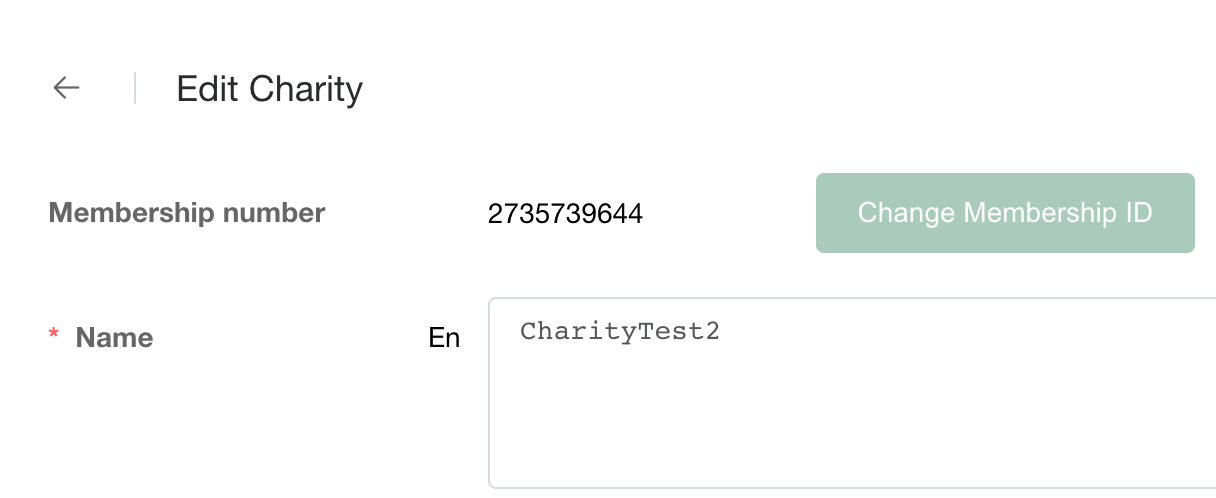Focus the Name text area
Viewport: 1216px width, 498px height.
point(850,400)
